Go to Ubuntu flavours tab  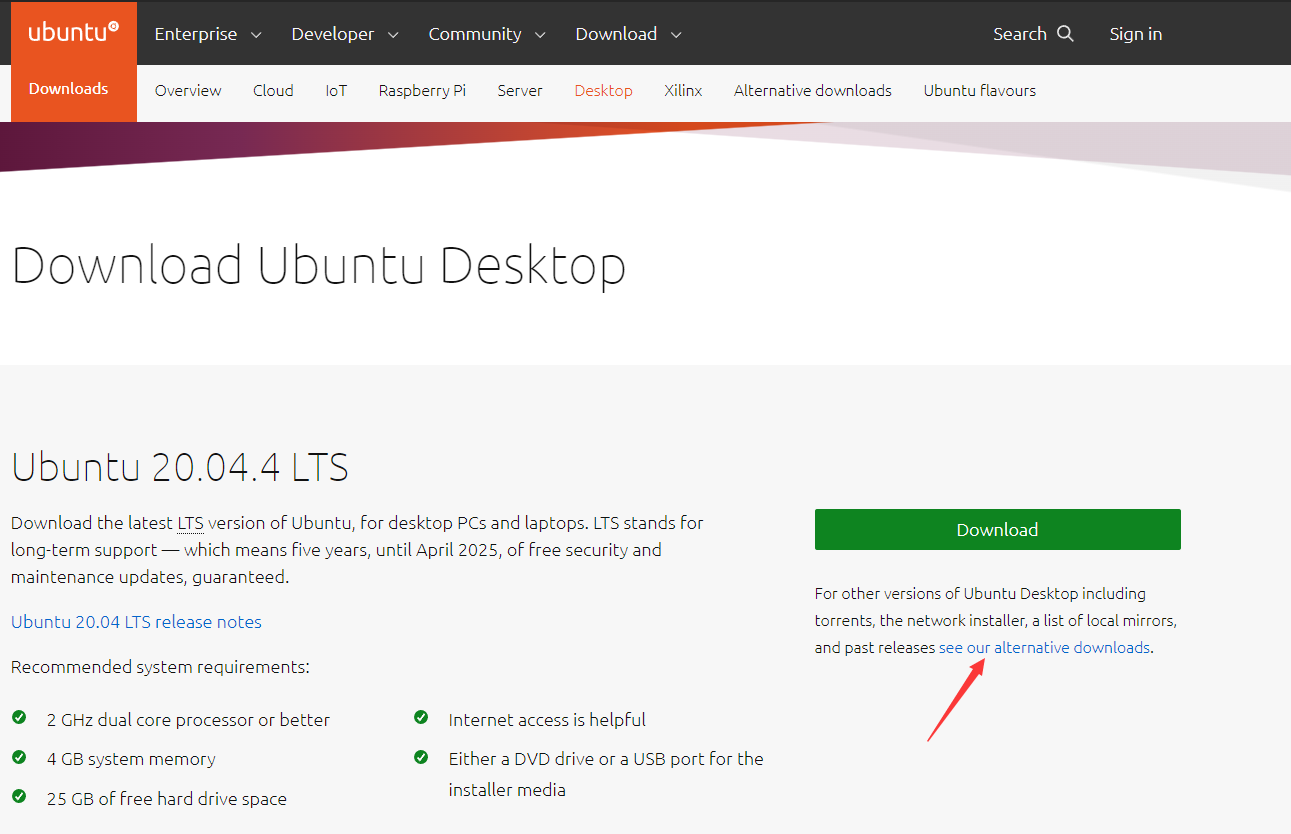[979, 91]
